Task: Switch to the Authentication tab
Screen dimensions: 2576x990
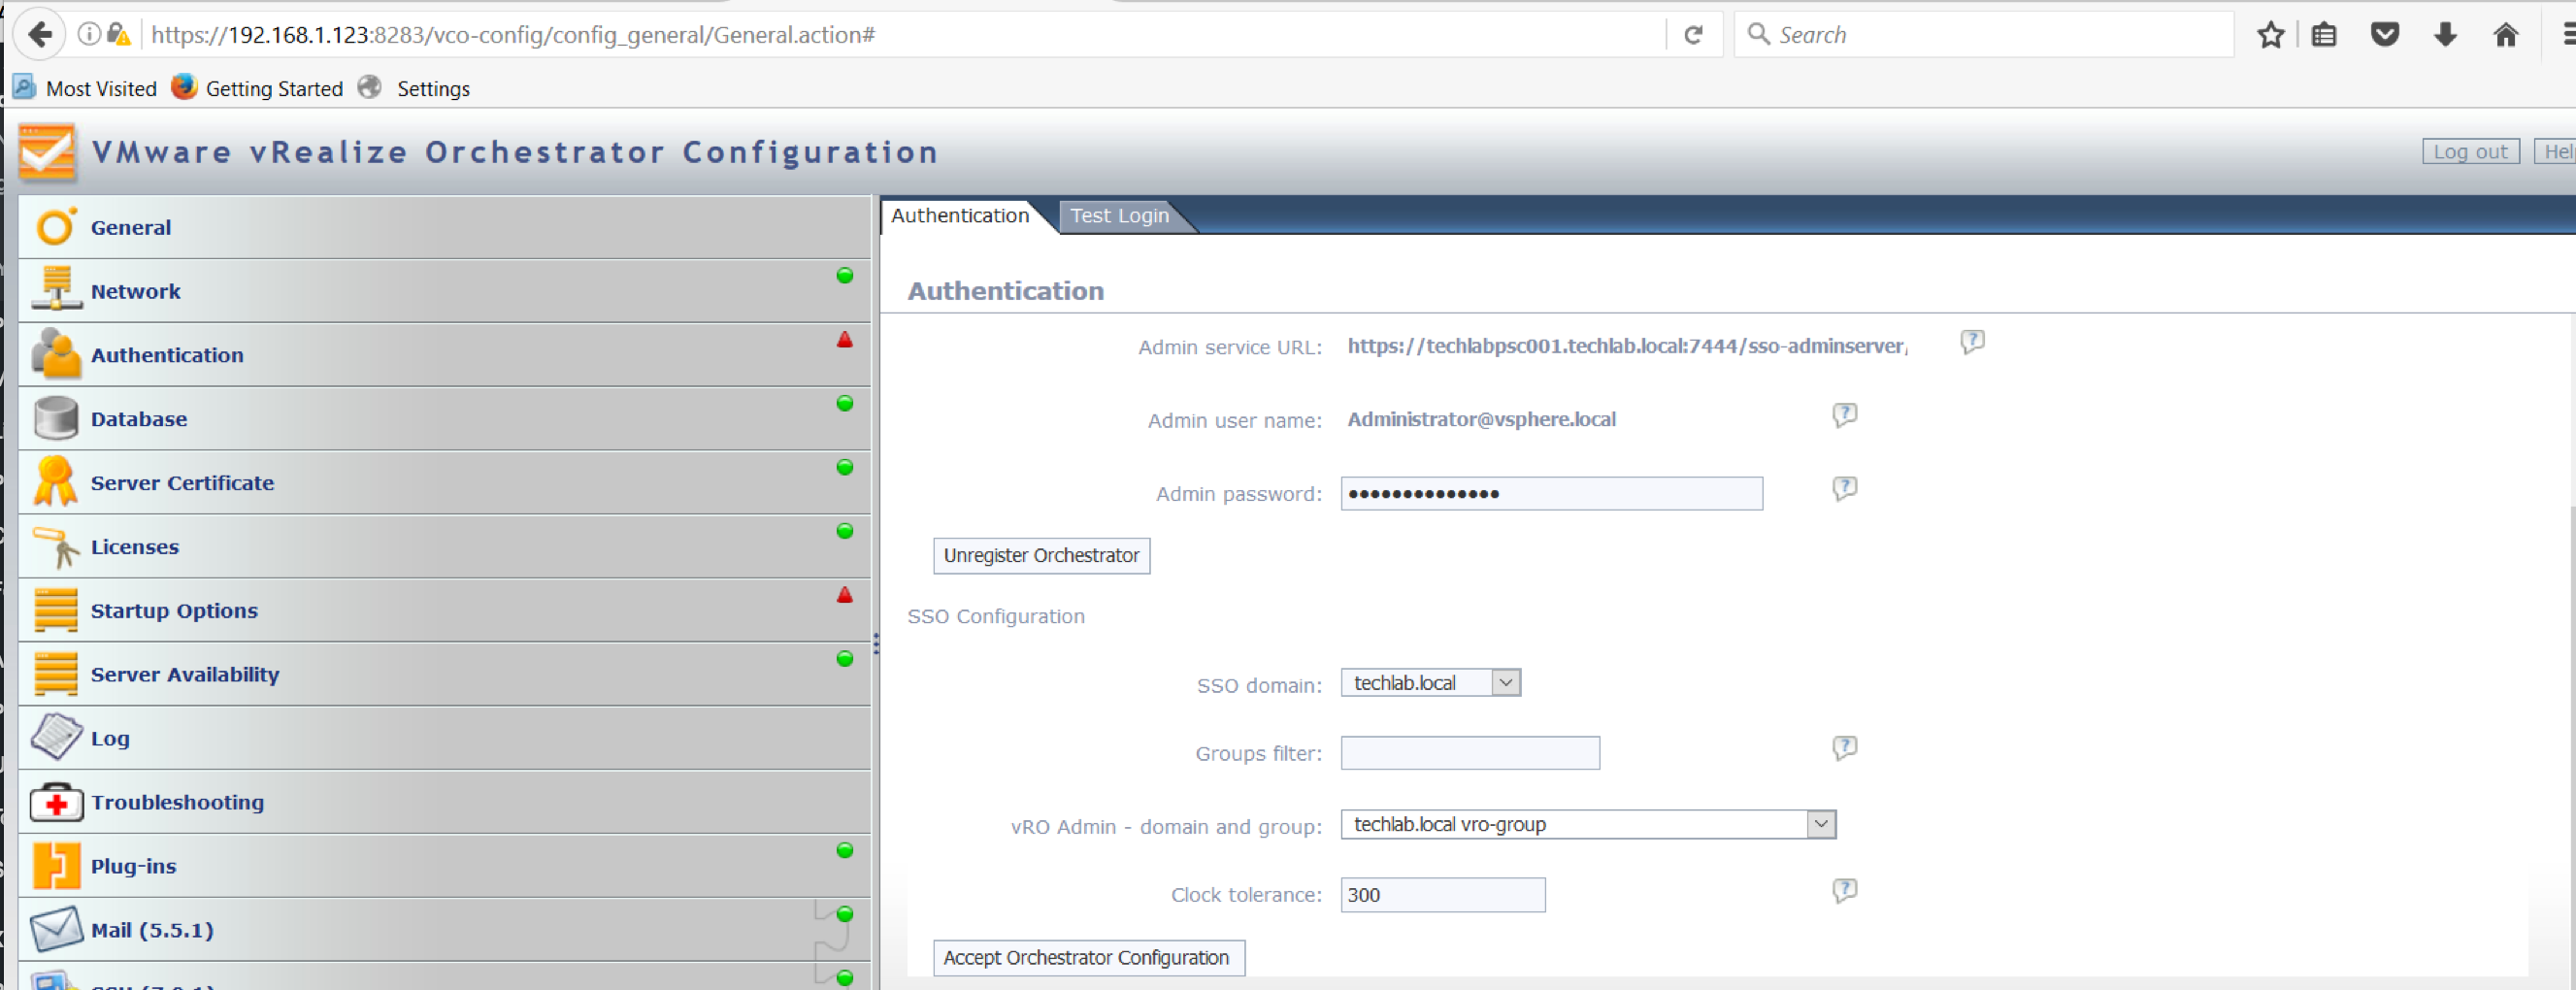Action: coord(960,216)
